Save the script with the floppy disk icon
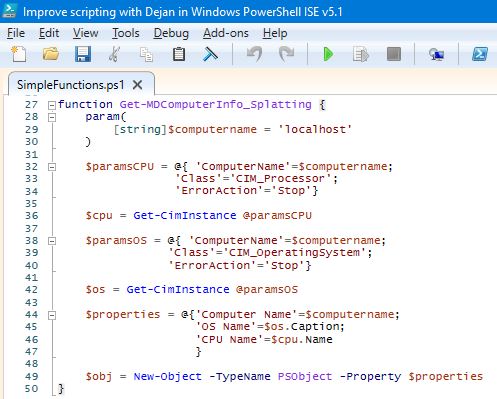The height and width of the screenshot is (399, 497). coord(83,54)
